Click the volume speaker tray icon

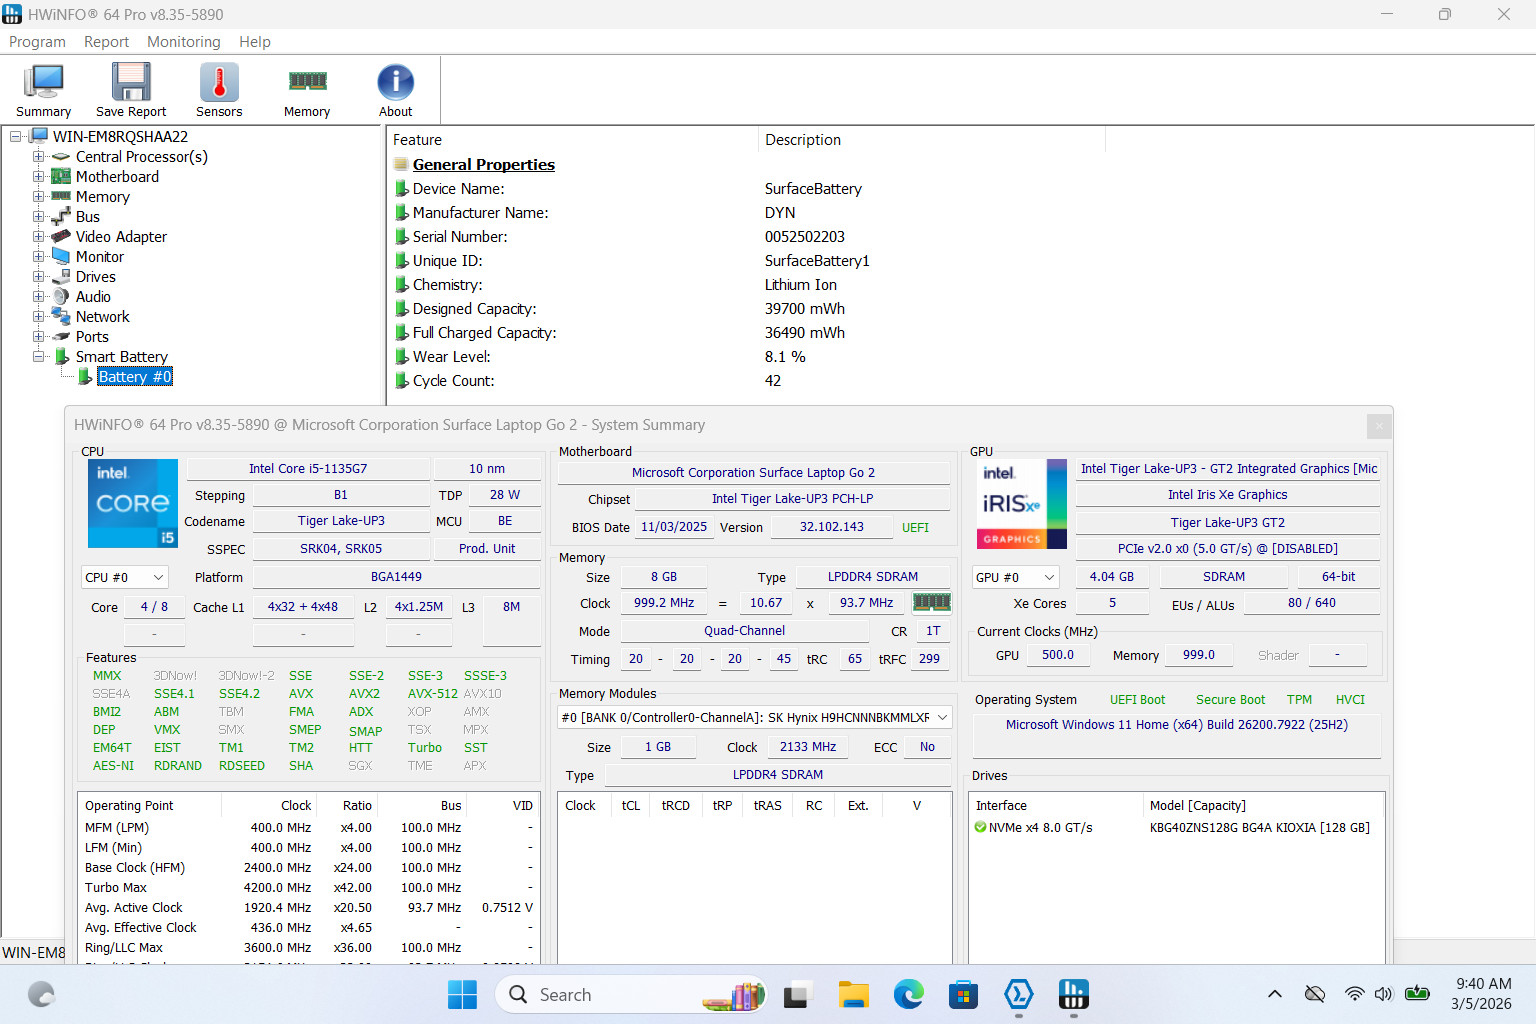[1383, 994]
